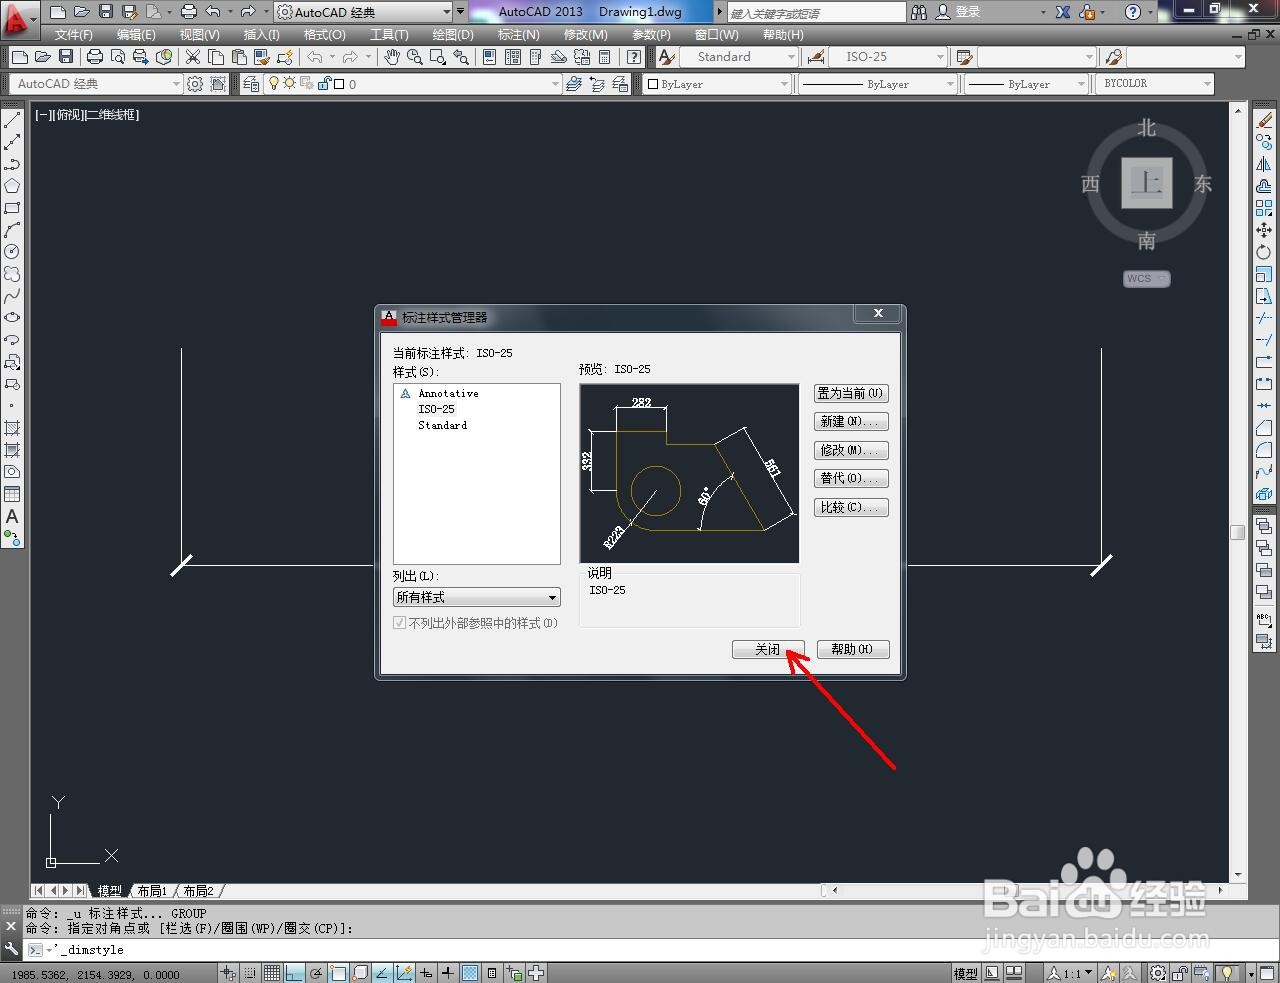Click the Autodesk Exchange X icon
The height and width of the screenshot is (983, 1280).
click(x=1062, y=12)
